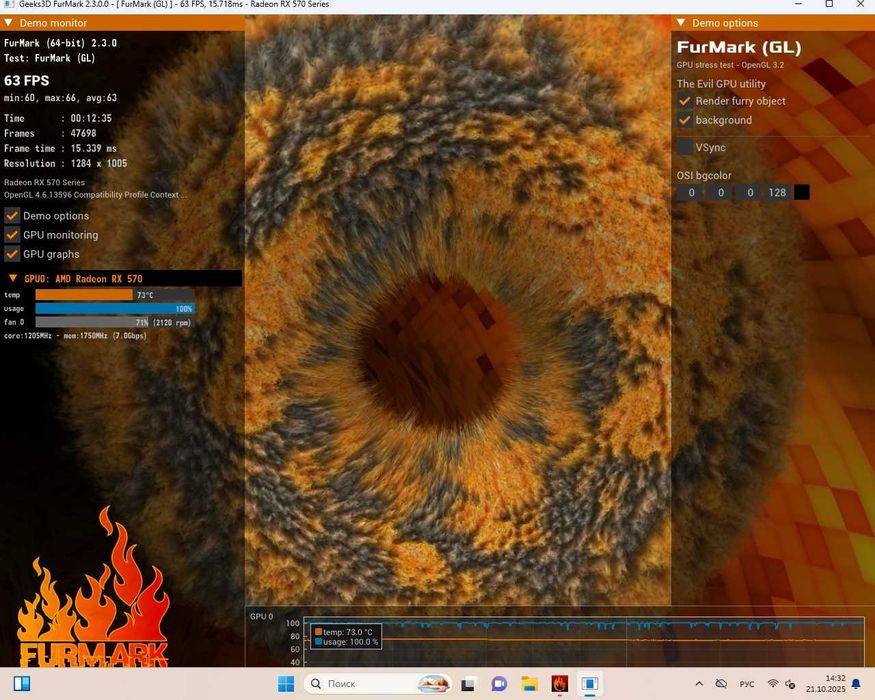
Task: Click the 63 FPS readout
Action: (x=26, y=81)
